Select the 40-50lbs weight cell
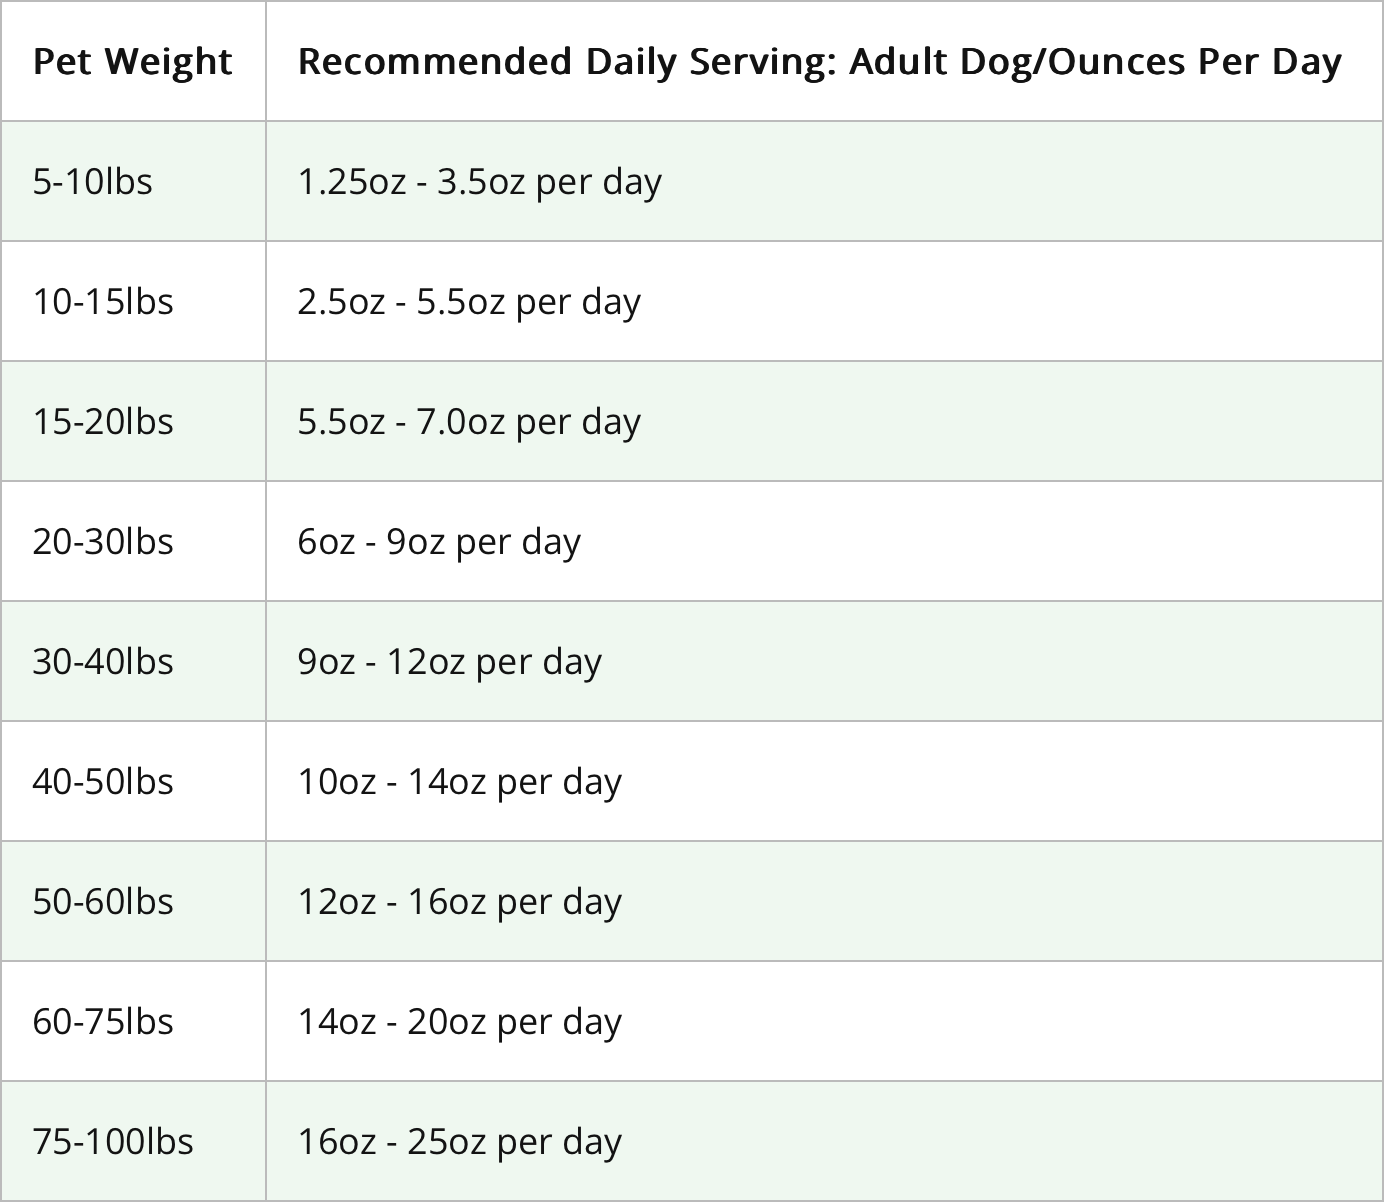Screen dimensions: 1384x1202 (103, 782)
